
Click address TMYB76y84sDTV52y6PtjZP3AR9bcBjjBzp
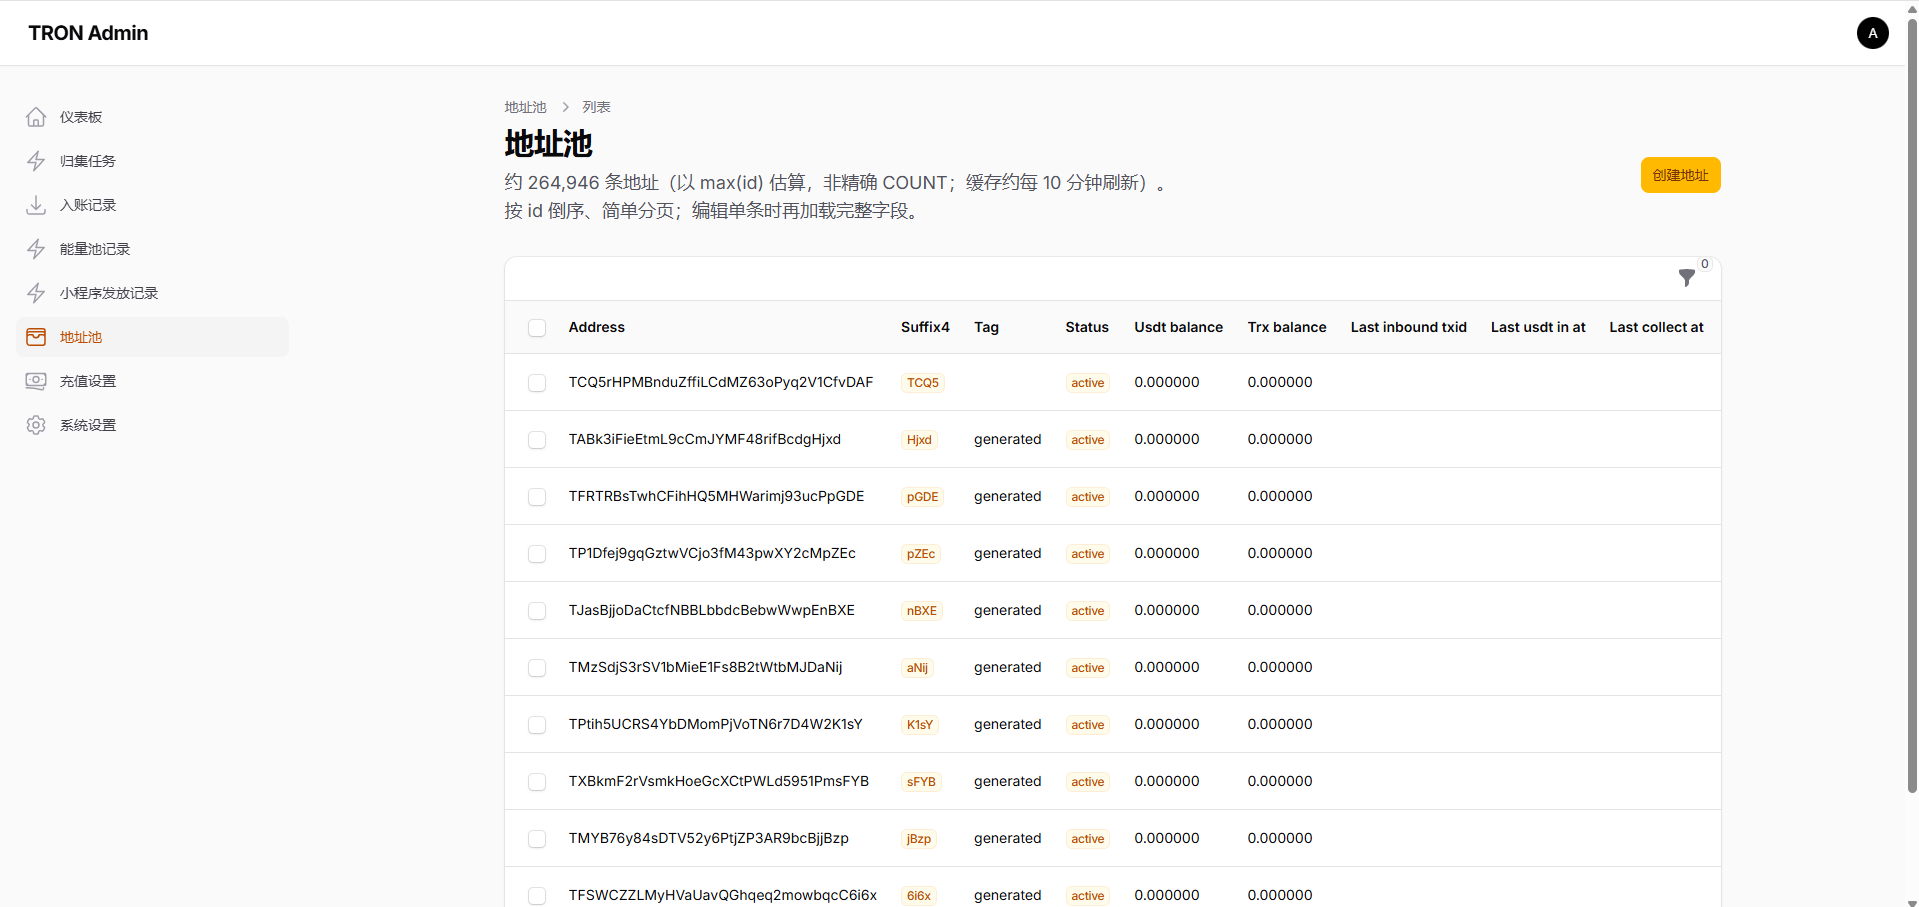709,838
